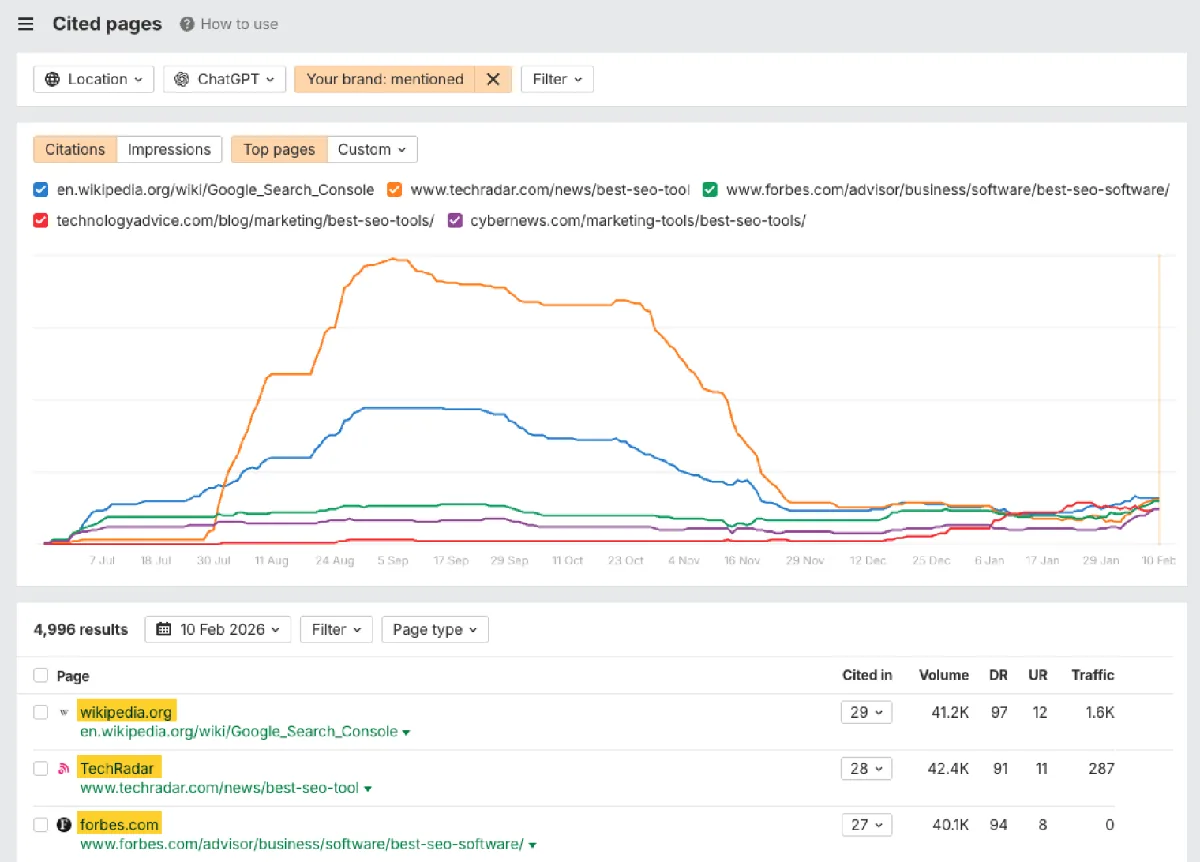
Task: Toggle the forbes.com legend checkbox
Action: [x=710, y=189]
